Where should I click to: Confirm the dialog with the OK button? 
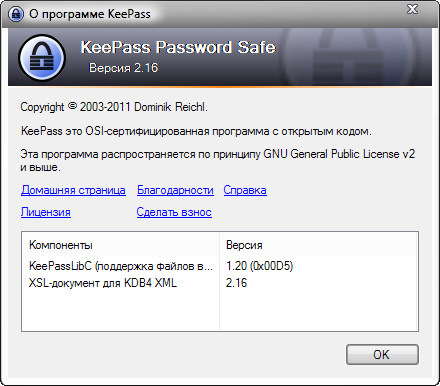tap(382, 355)
